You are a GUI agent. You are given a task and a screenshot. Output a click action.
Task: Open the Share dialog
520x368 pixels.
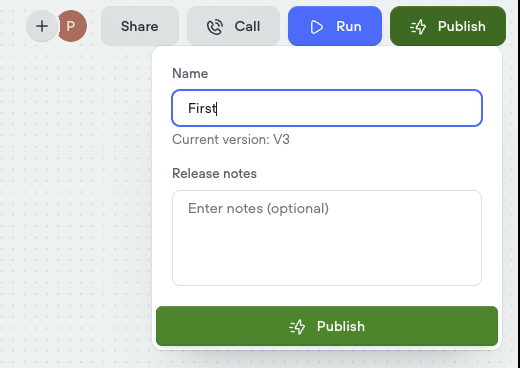click(140, 26)
